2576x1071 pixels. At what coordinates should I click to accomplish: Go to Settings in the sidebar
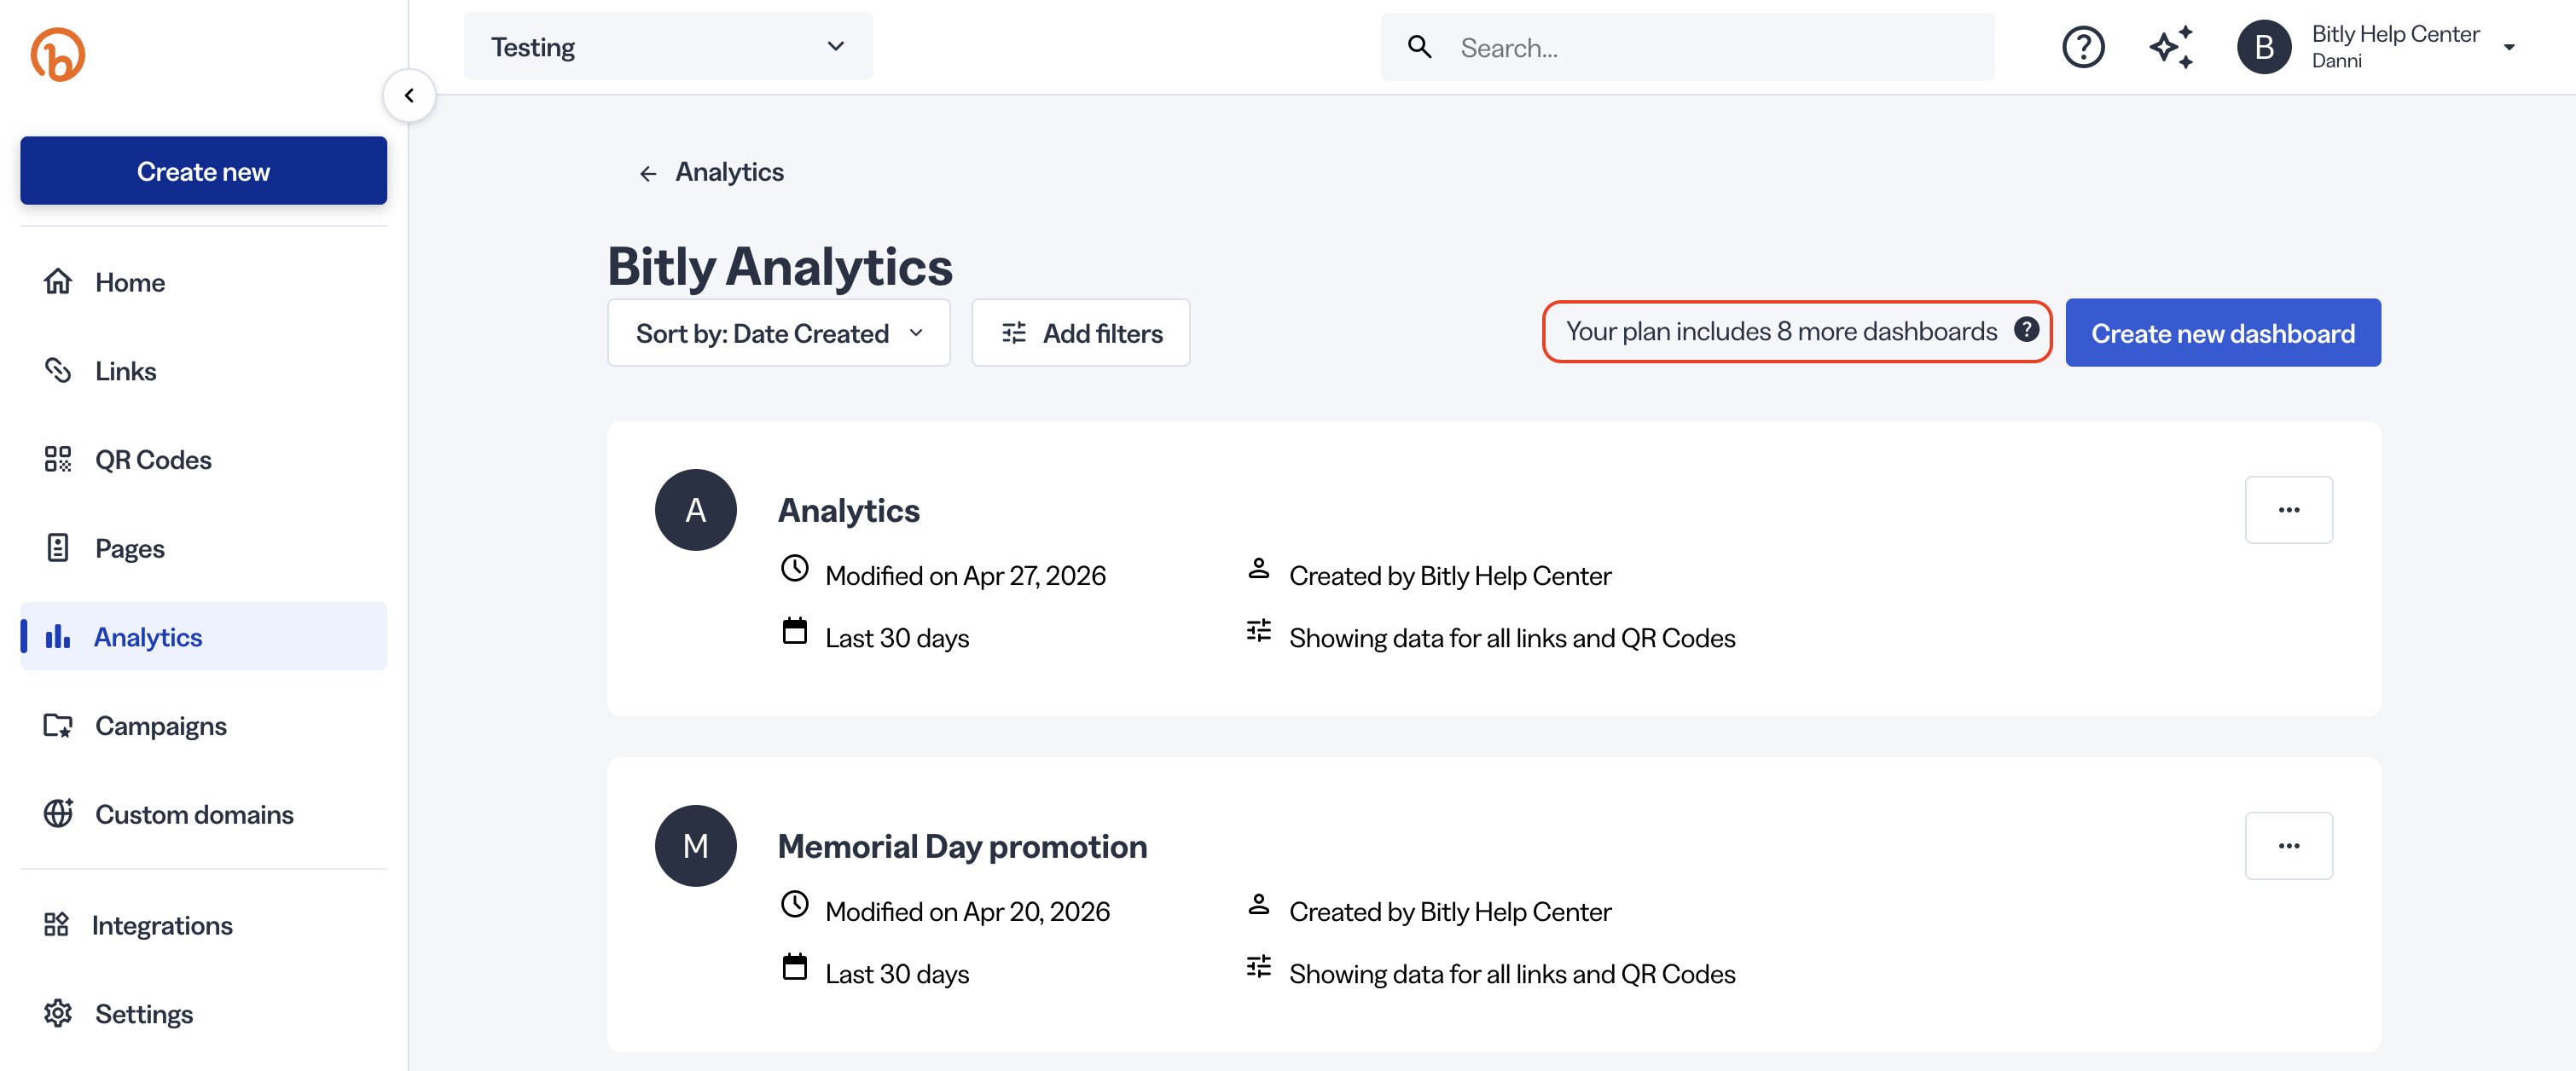click(204, 1013)
